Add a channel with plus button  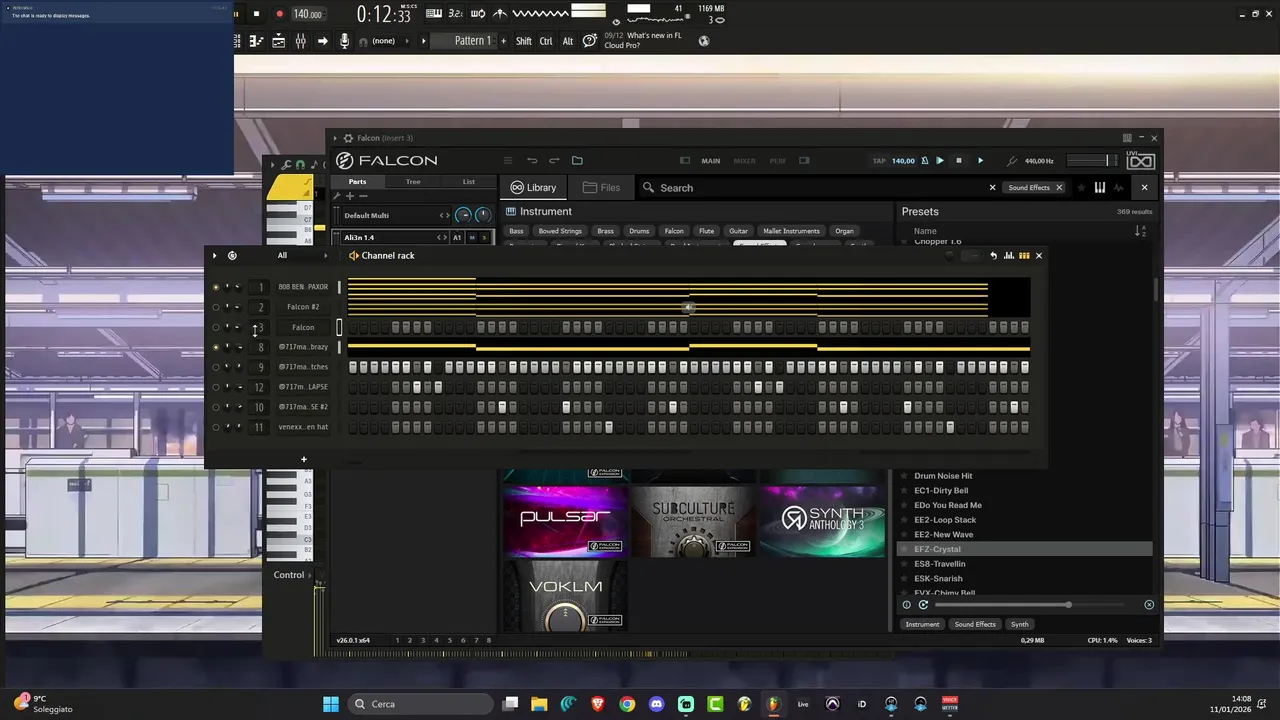(x=304, y=460)
